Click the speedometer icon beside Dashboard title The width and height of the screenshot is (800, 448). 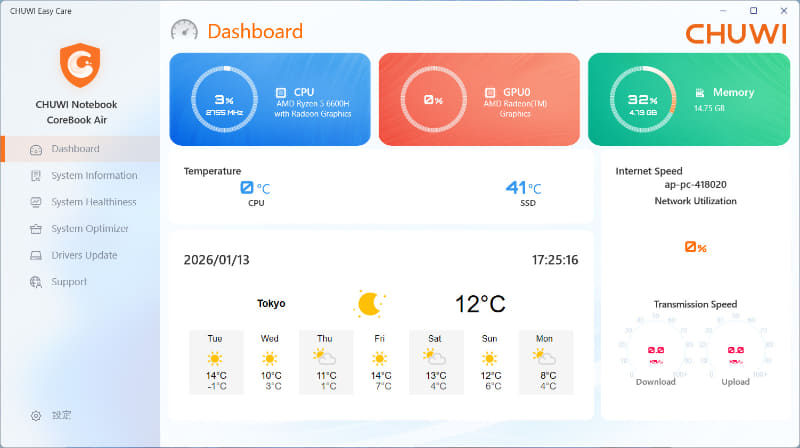[x=184, y=30]
